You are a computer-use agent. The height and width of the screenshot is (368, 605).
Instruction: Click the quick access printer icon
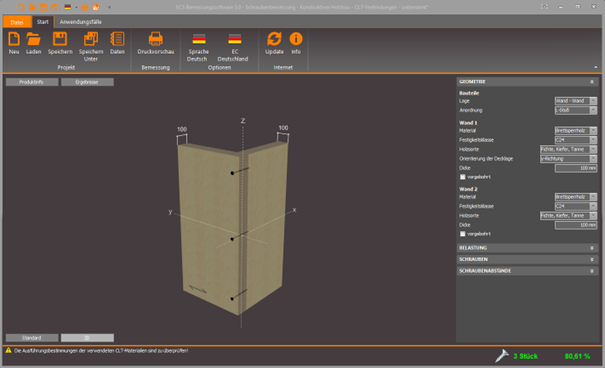pyautogui.click(x=84, y=7)
